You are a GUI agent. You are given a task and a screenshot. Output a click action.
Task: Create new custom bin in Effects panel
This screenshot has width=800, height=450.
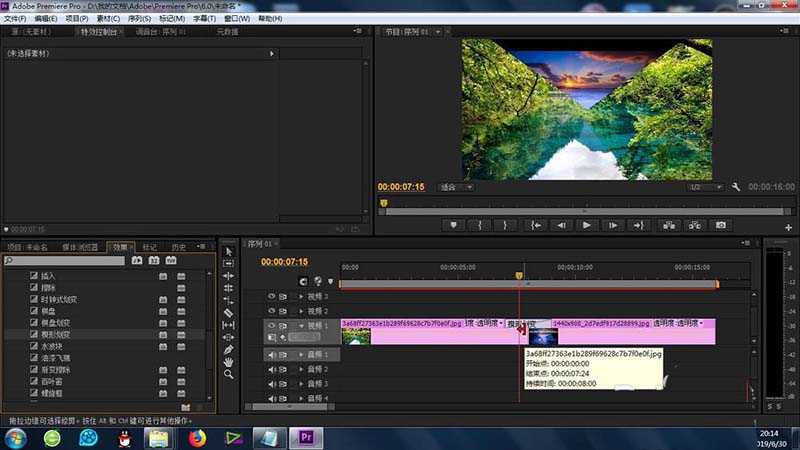(x=186, y=407)
